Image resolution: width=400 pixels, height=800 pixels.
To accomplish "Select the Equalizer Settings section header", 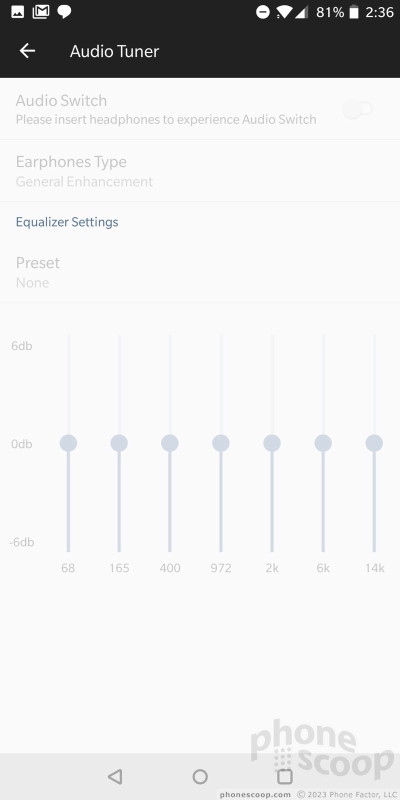I will point(67,222).
